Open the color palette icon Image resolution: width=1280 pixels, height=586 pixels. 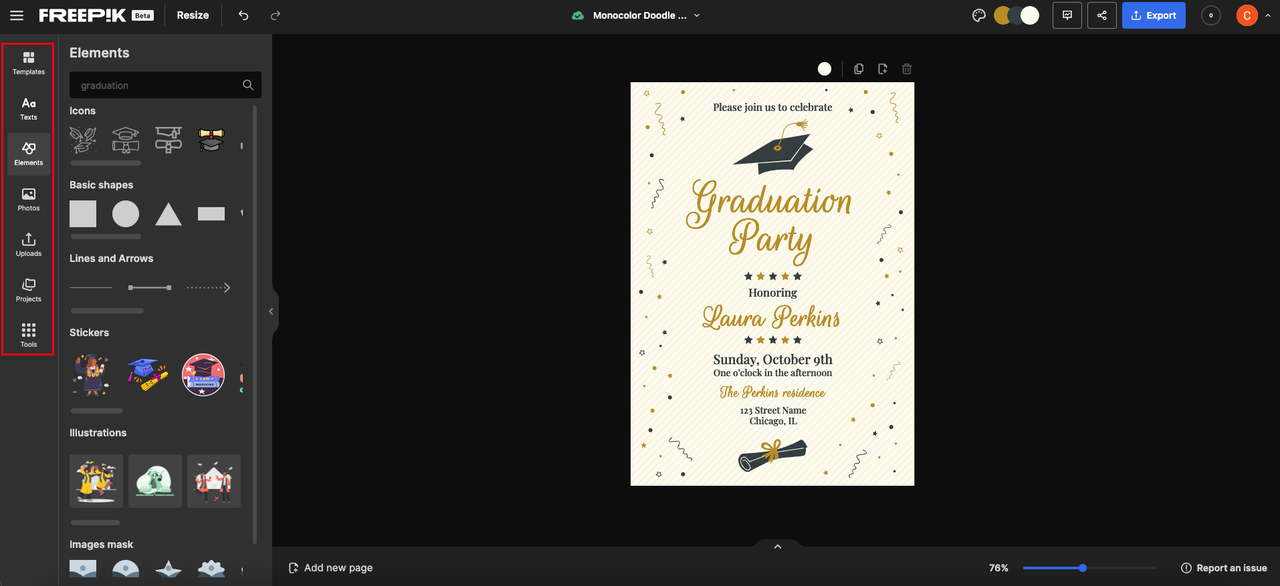point(979,15)
